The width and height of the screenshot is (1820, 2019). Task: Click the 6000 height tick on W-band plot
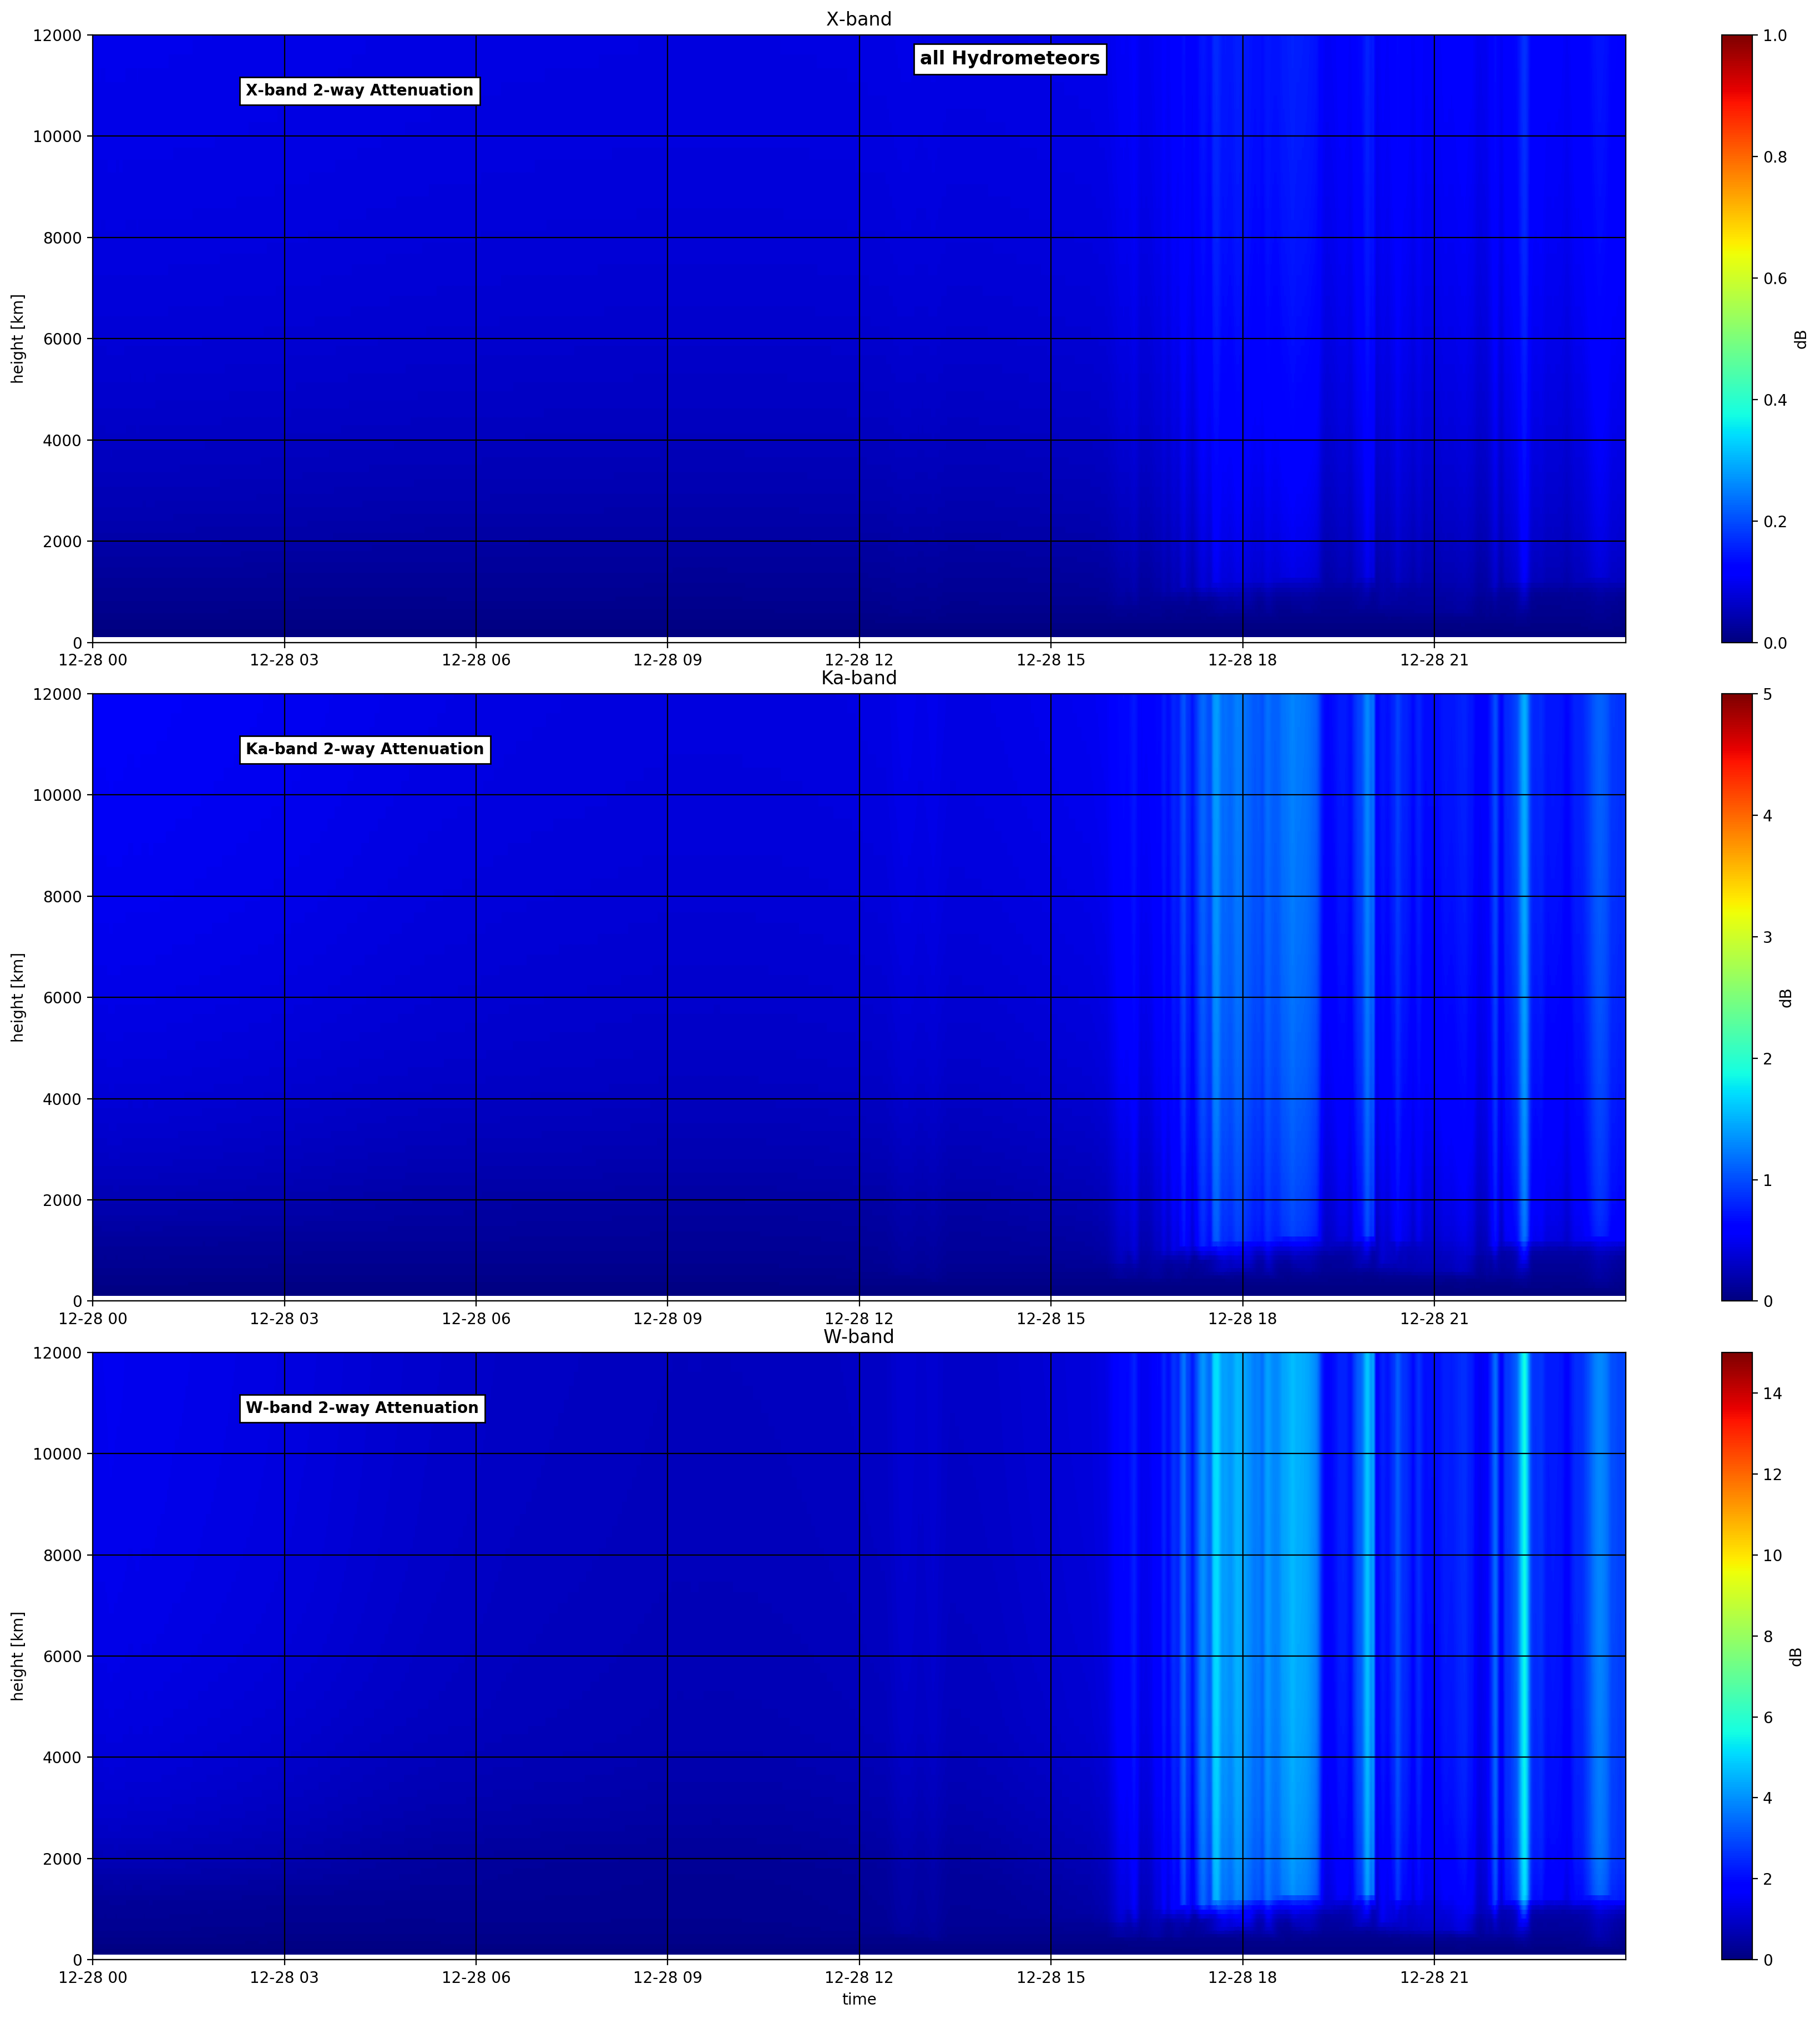point(64,1657)
